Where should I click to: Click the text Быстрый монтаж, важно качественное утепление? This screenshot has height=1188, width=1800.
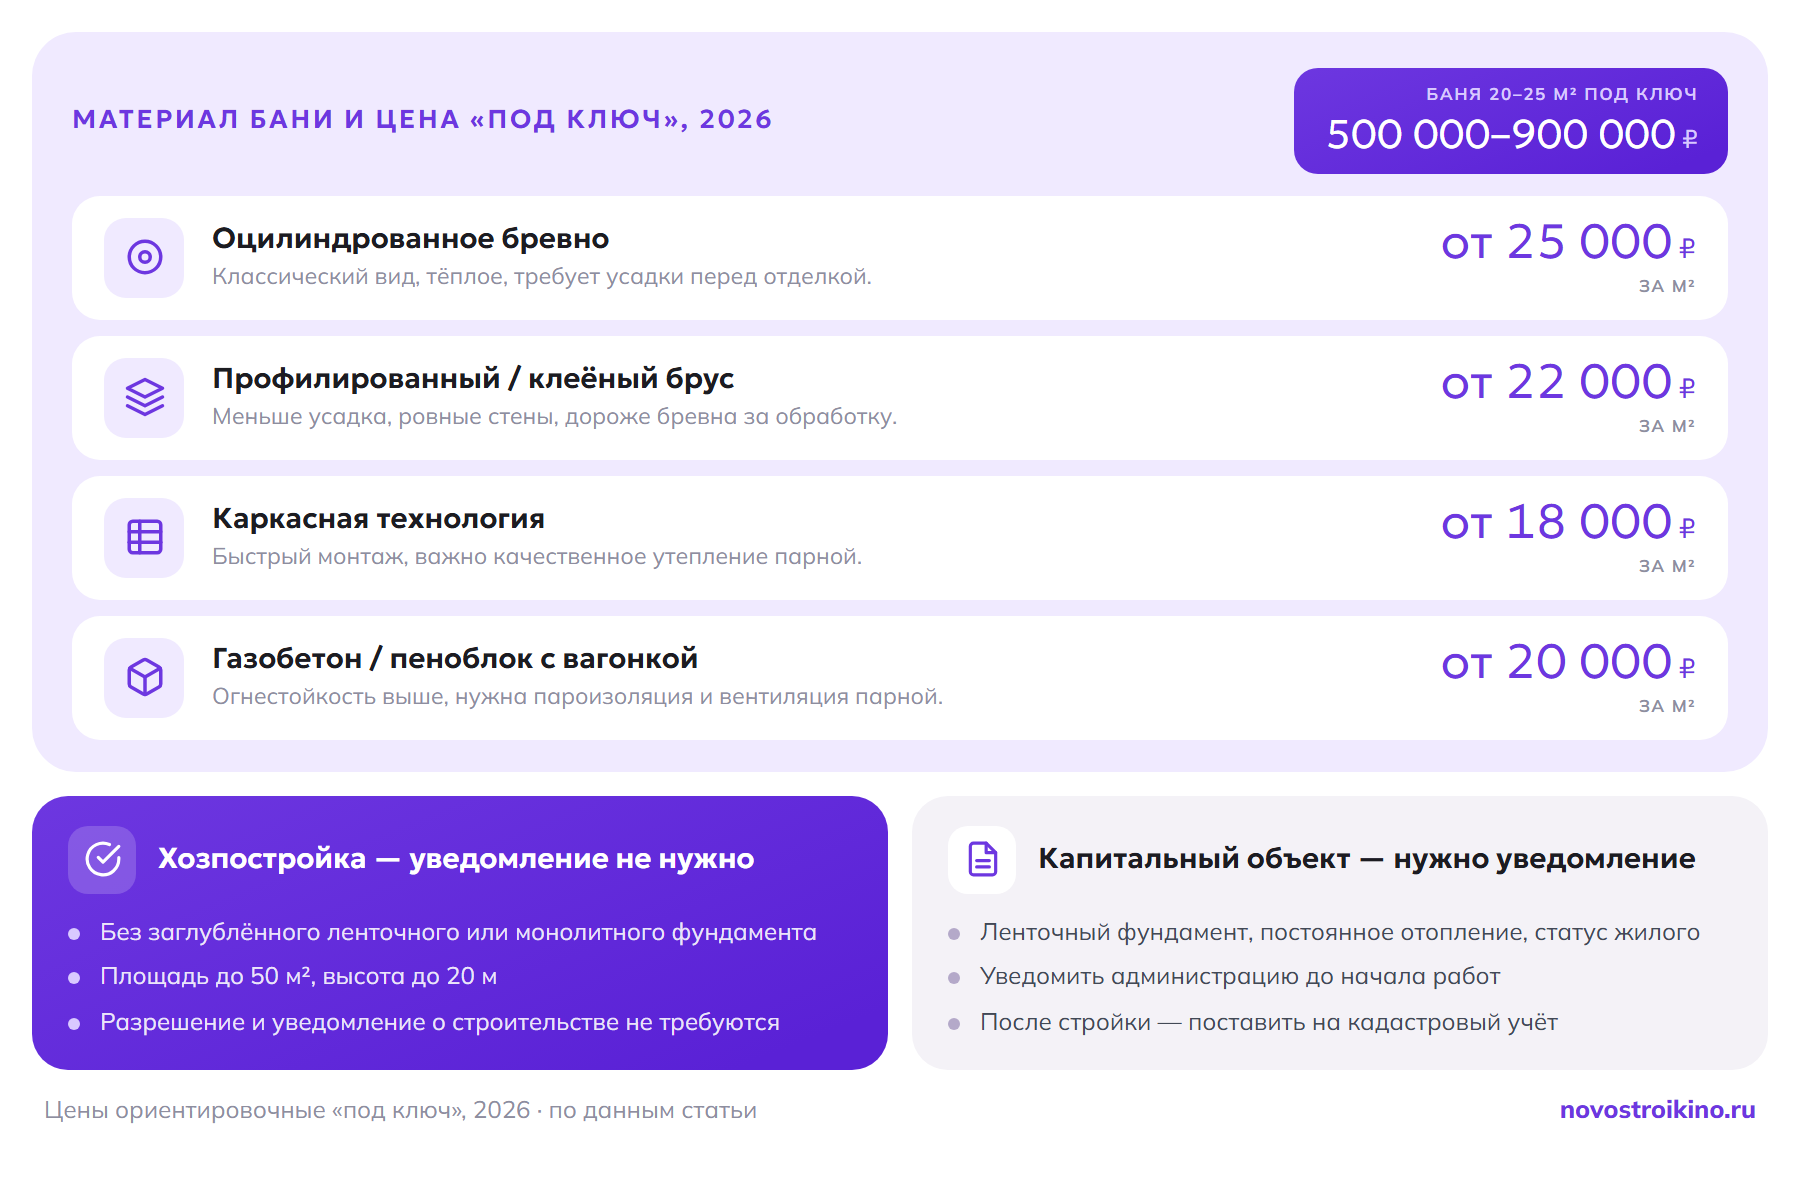(x=537, y=557)
